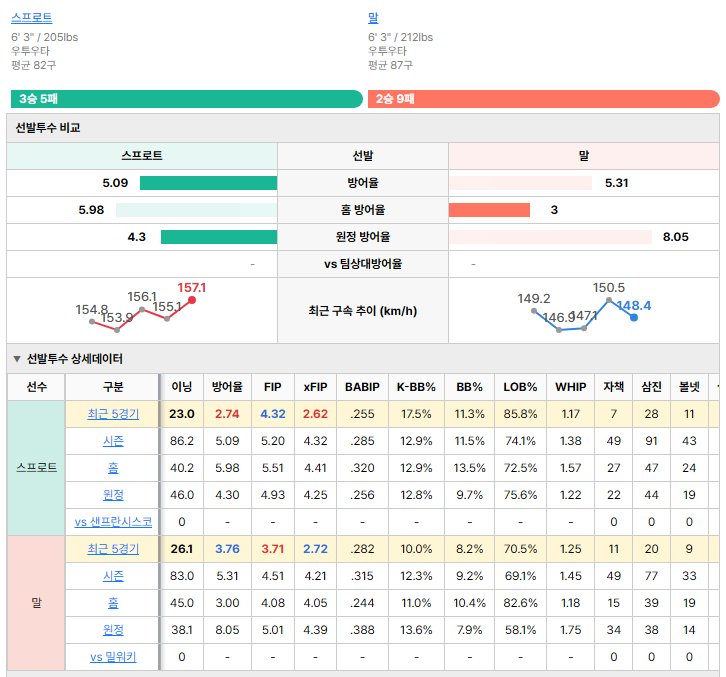Viewport: 726px width, 677px height.
Task: Click the 선발 label in the comparison header
Action: pyautogui.click(x=363, y=156)
